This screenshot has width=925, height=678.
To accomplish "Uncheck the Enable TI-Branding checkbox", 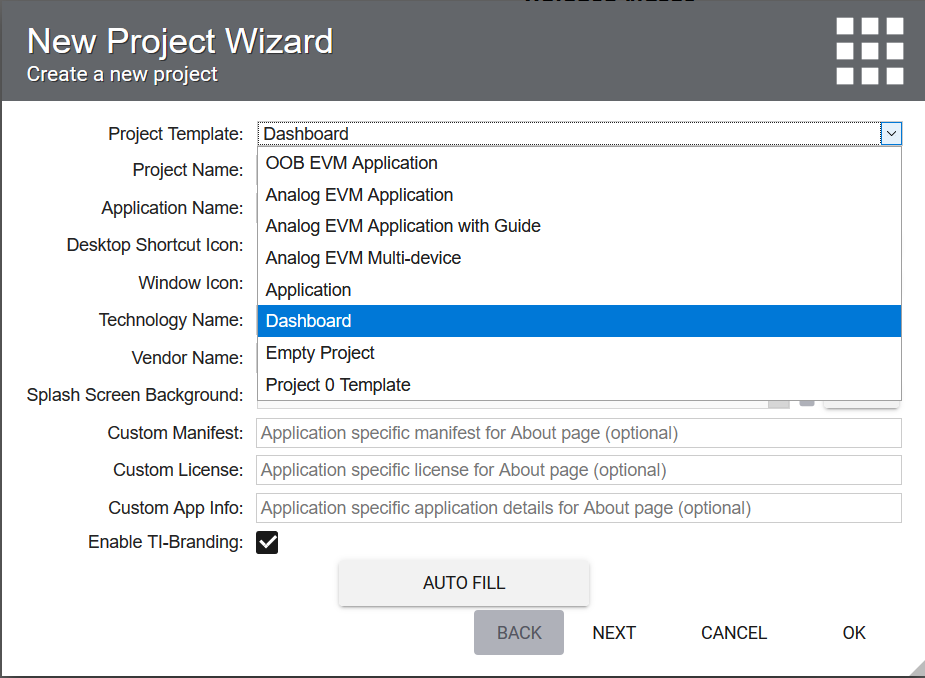I will [x=267, y=543].
